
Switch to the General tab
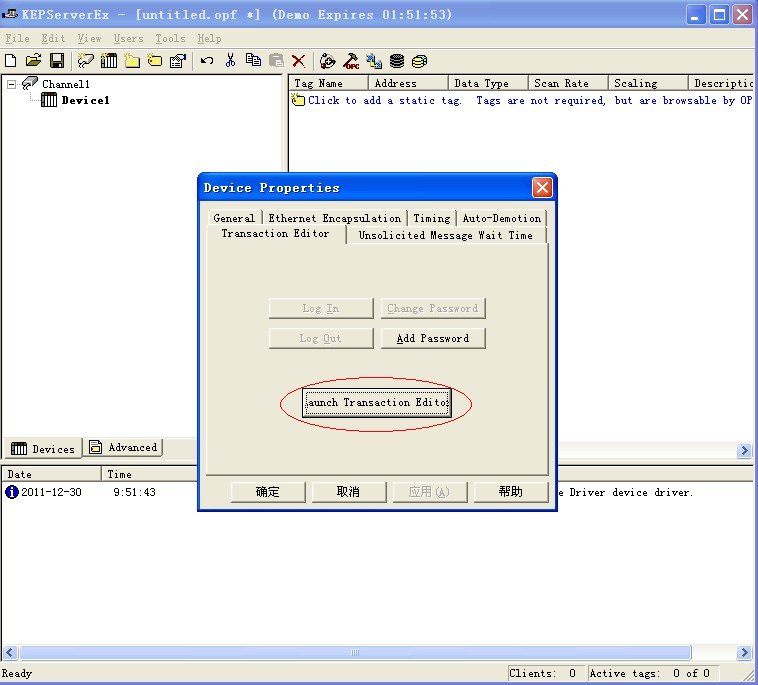click(x=234, y=218)
